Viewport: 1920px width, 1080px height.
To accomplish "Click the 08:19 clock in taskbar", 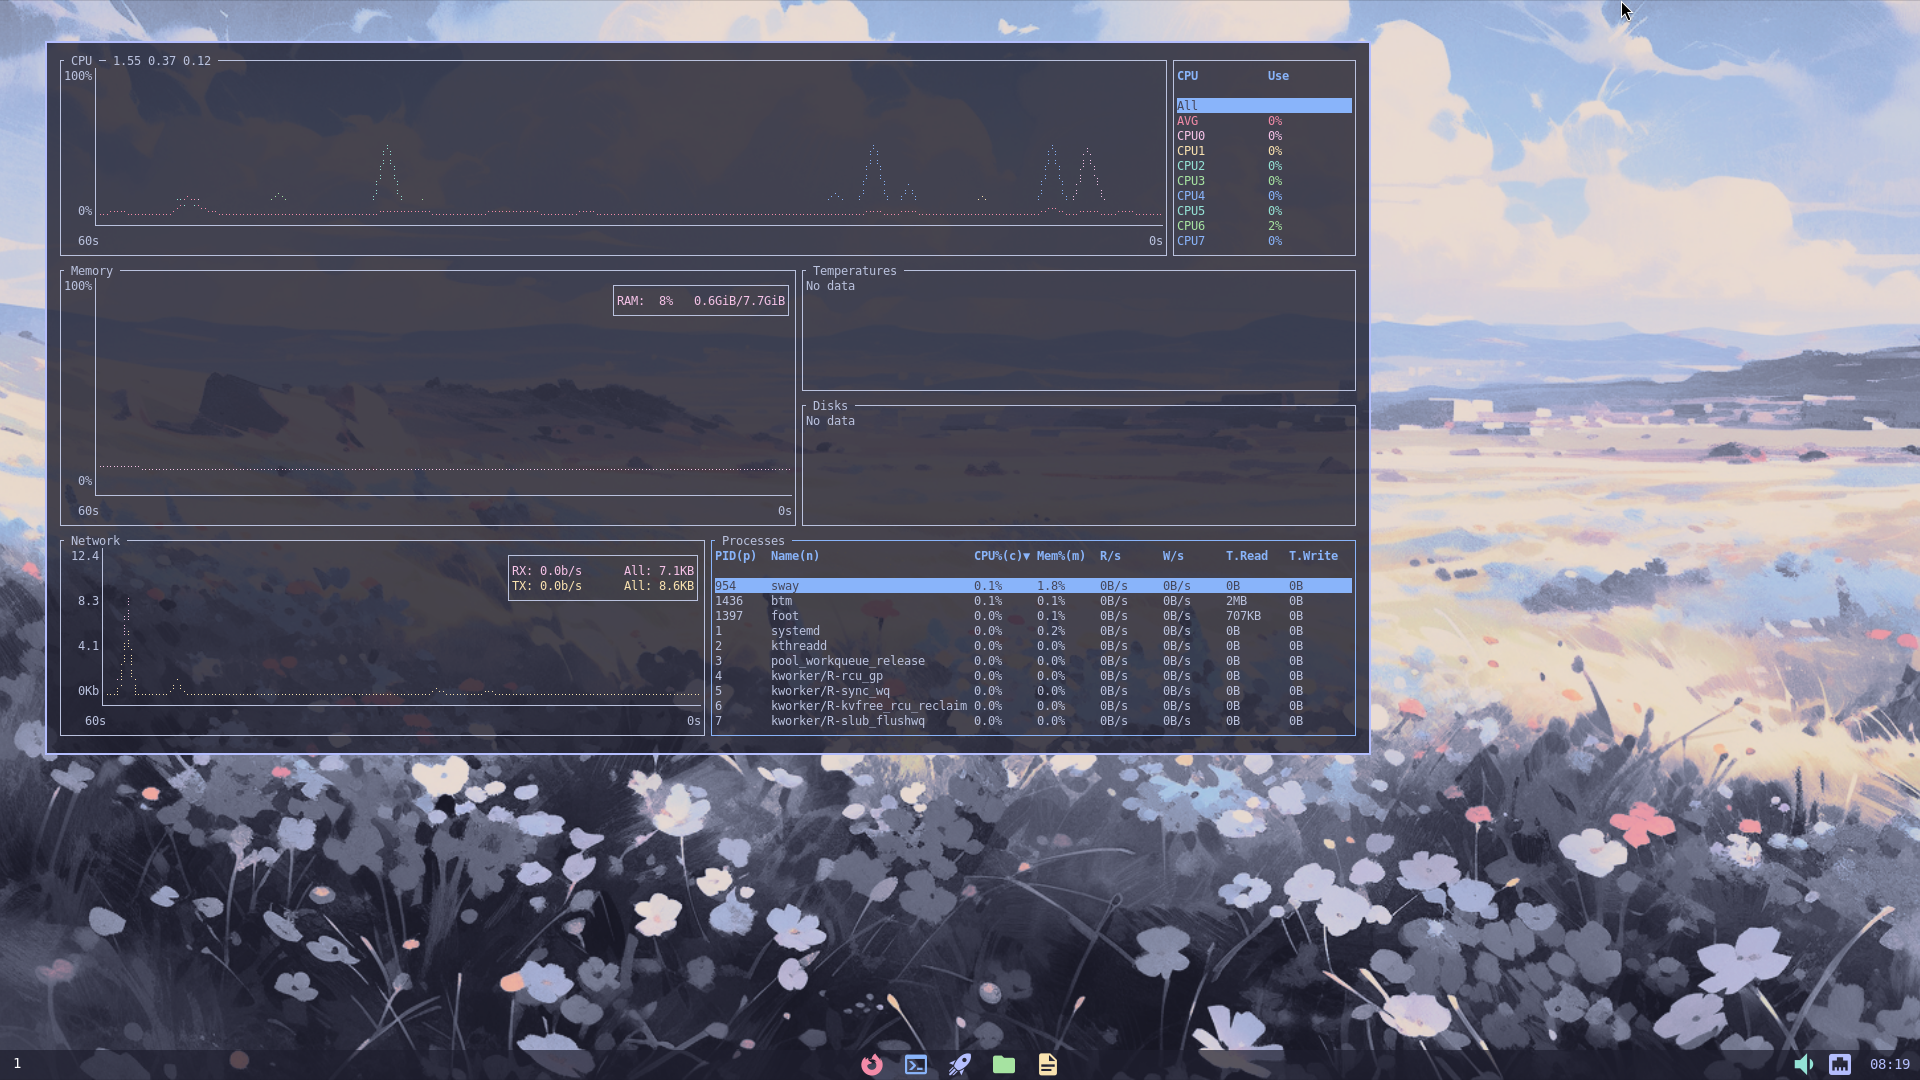I will pos(1889,1064).
